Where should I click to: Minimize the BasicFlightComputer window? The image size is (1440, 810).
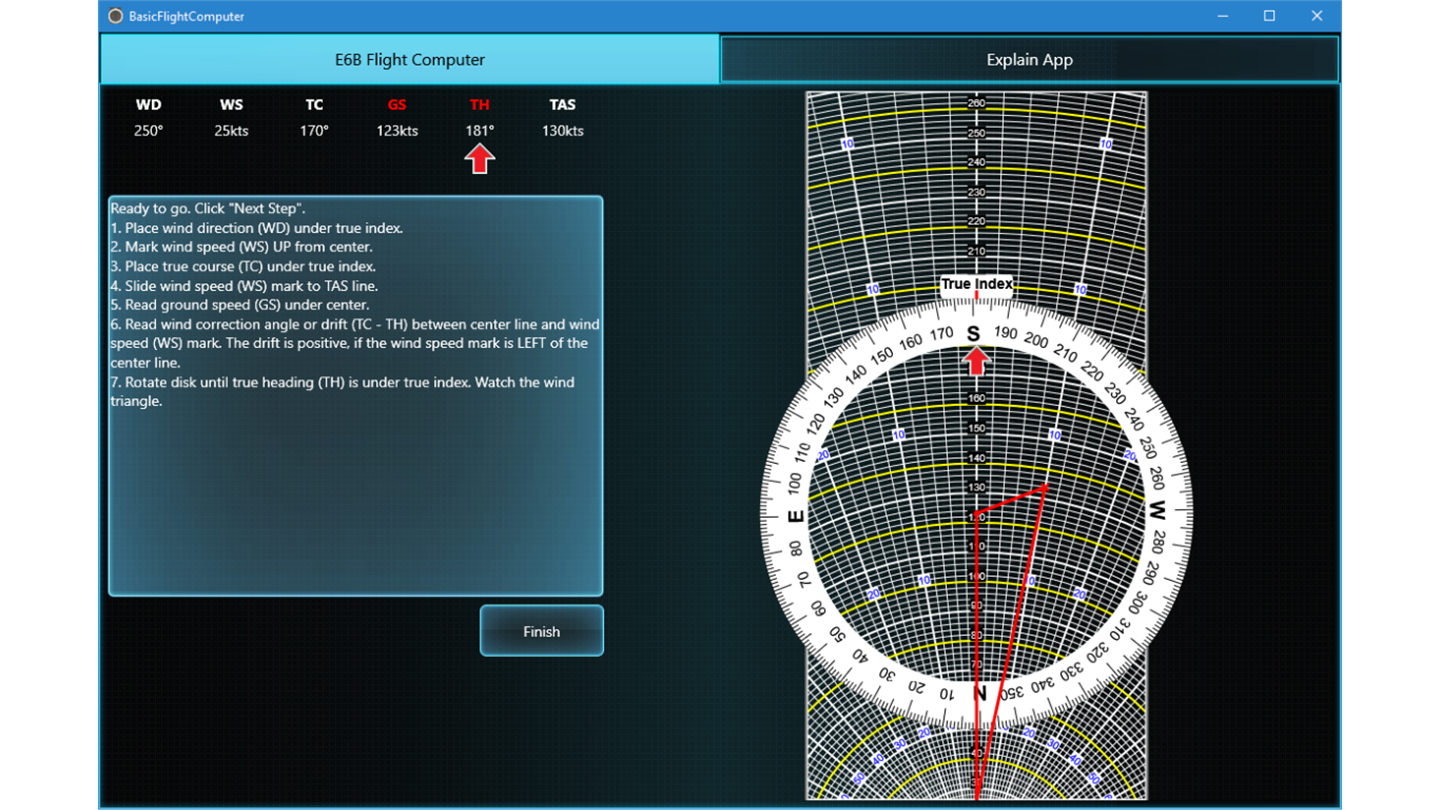1223,16
